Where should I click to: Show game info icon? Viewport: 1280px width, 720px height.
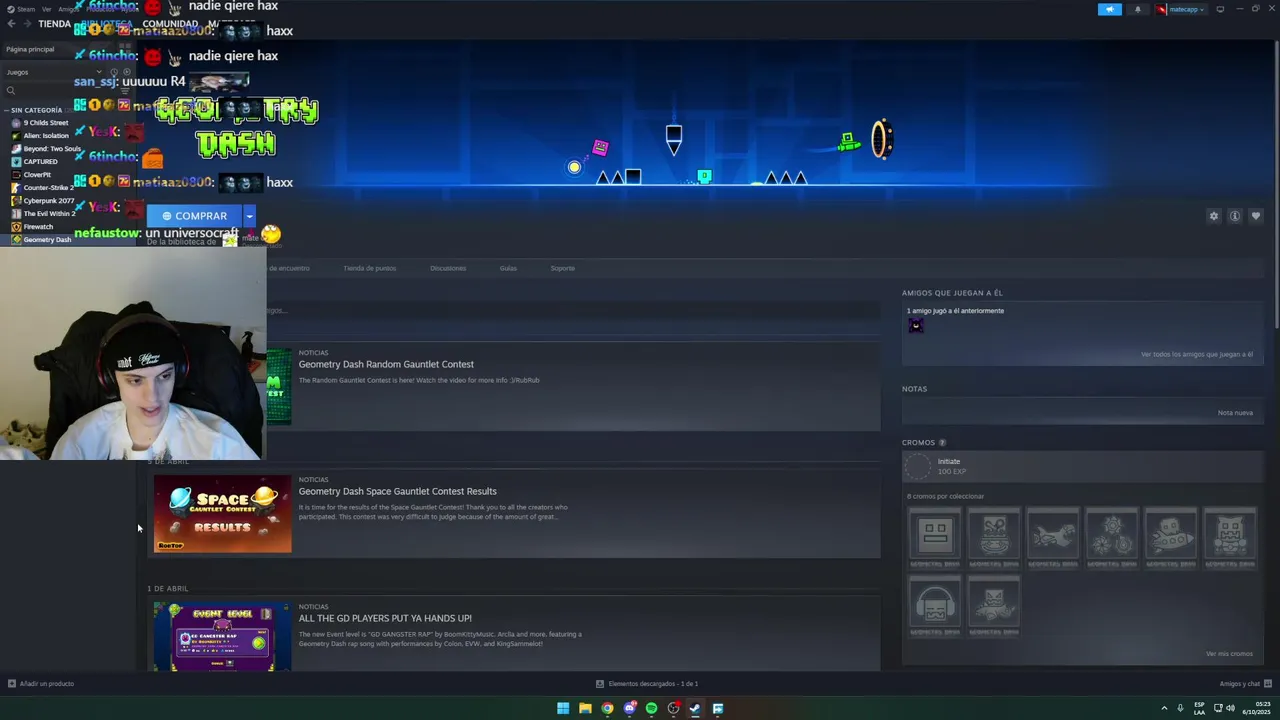(x=1235, y=216)
